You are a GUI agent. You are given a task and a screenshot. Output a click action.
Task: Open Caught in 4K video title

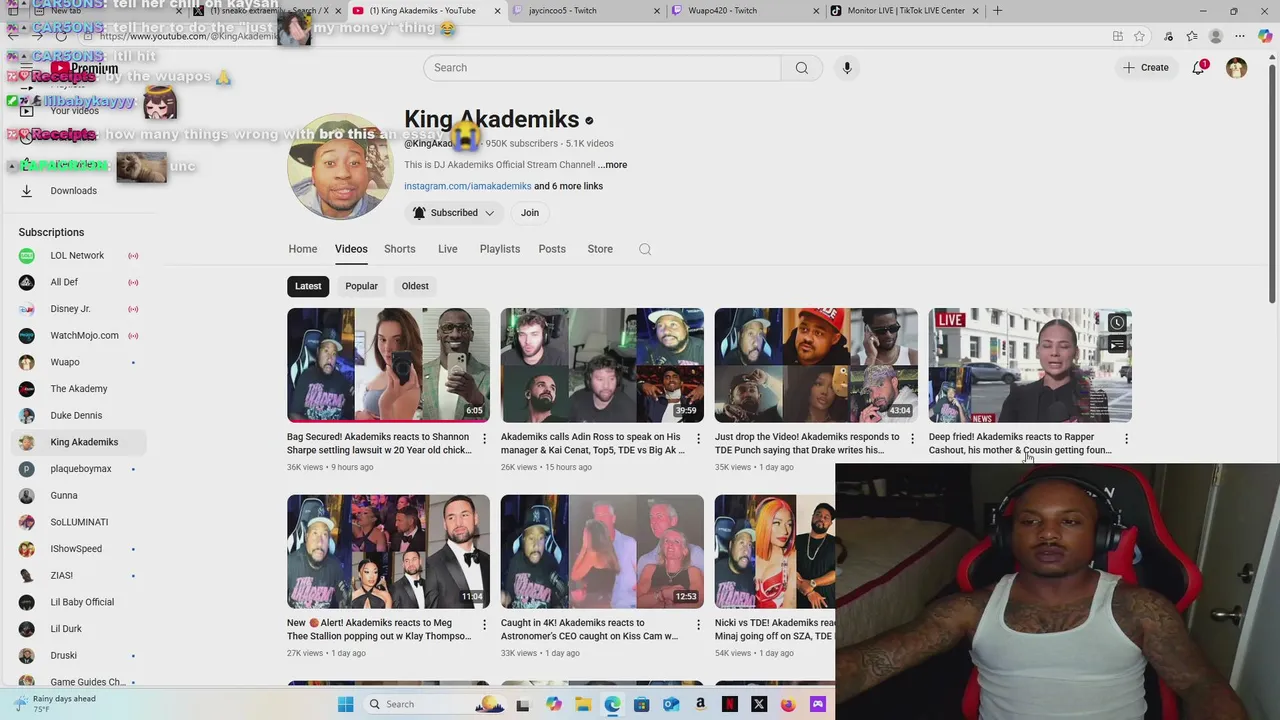(589, 629)
